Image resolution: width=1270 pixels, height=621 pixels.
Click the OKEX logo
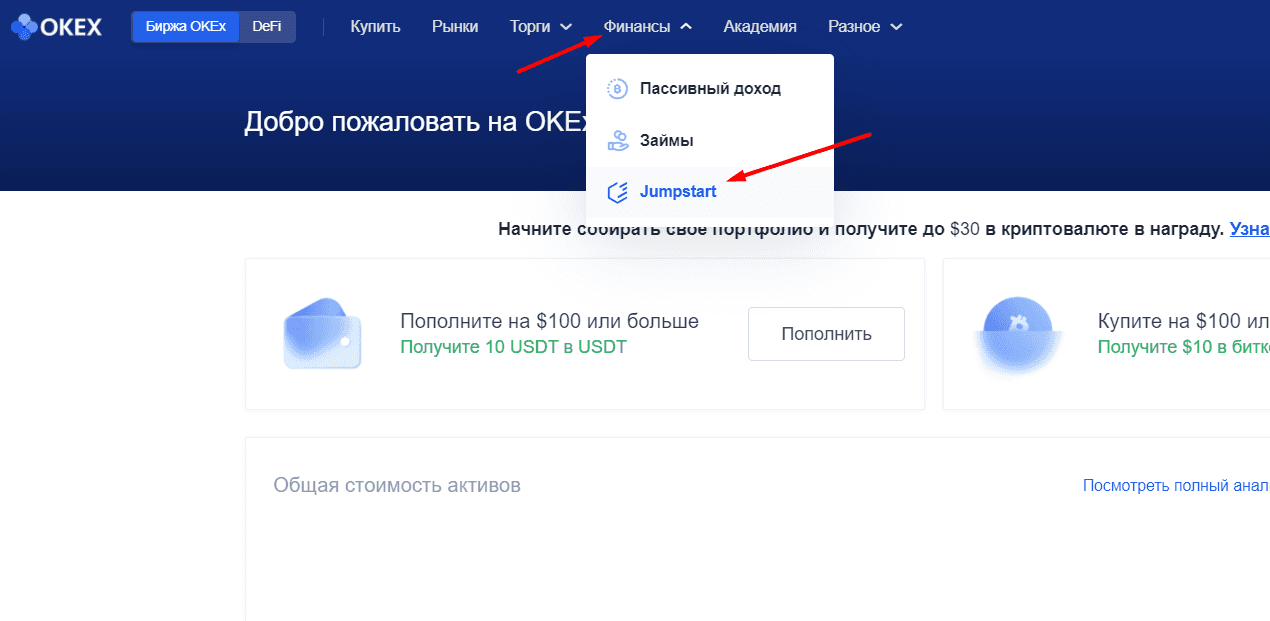[57, 27]
